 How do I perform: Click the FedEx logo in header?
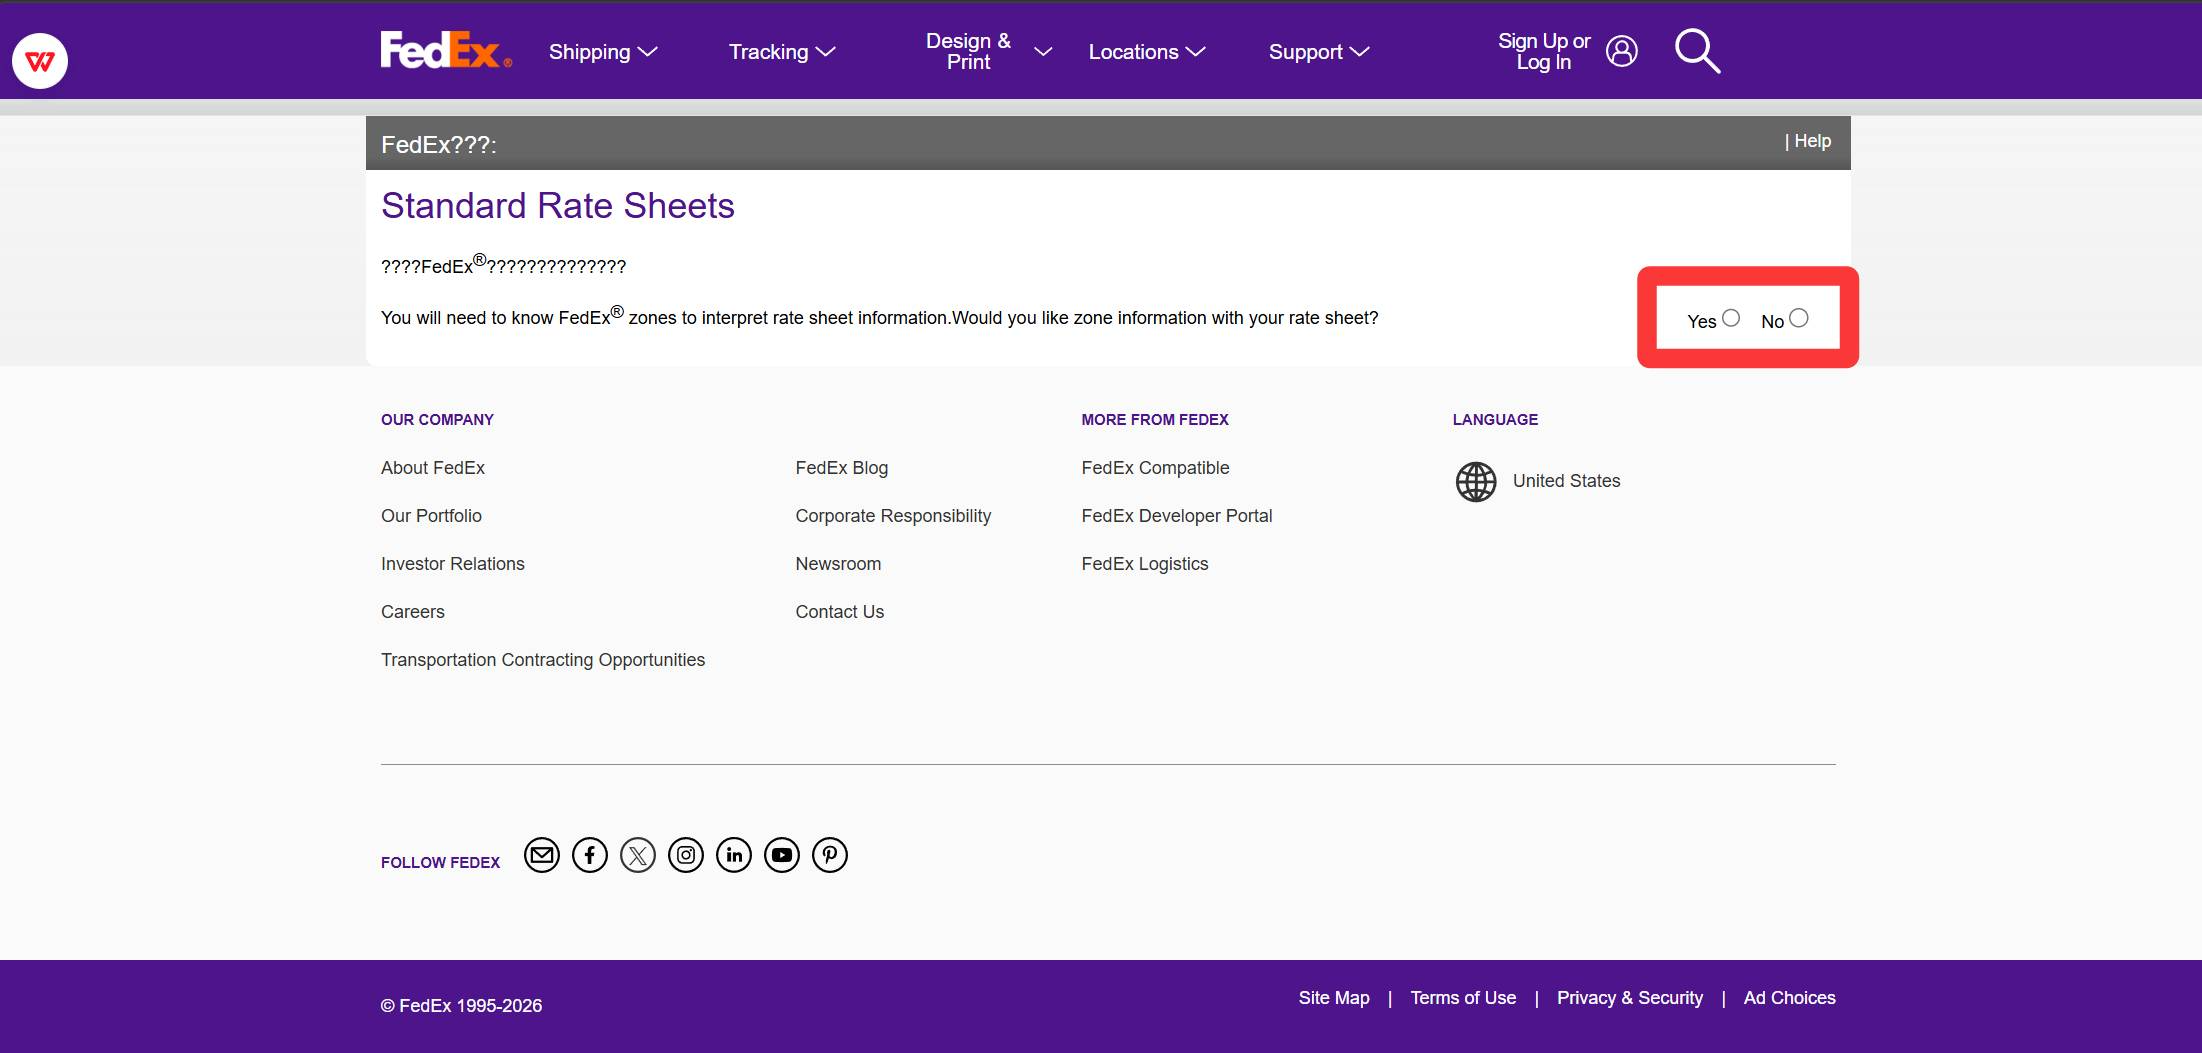(x=446, y=50)
